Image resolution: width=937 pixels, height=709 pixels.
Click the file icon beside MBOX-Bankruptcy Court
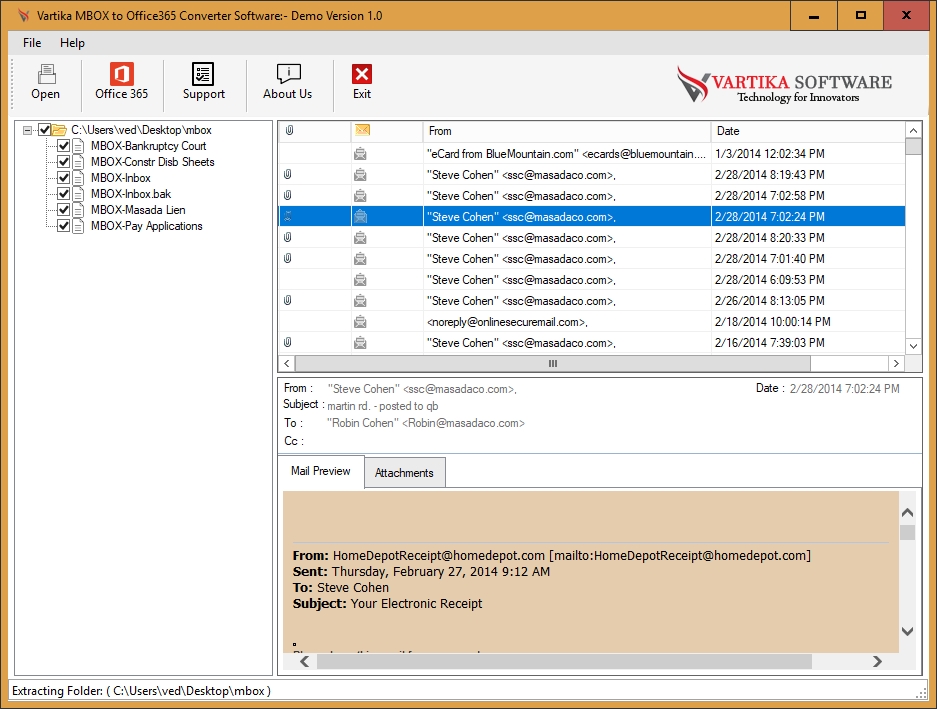point(78,146)
